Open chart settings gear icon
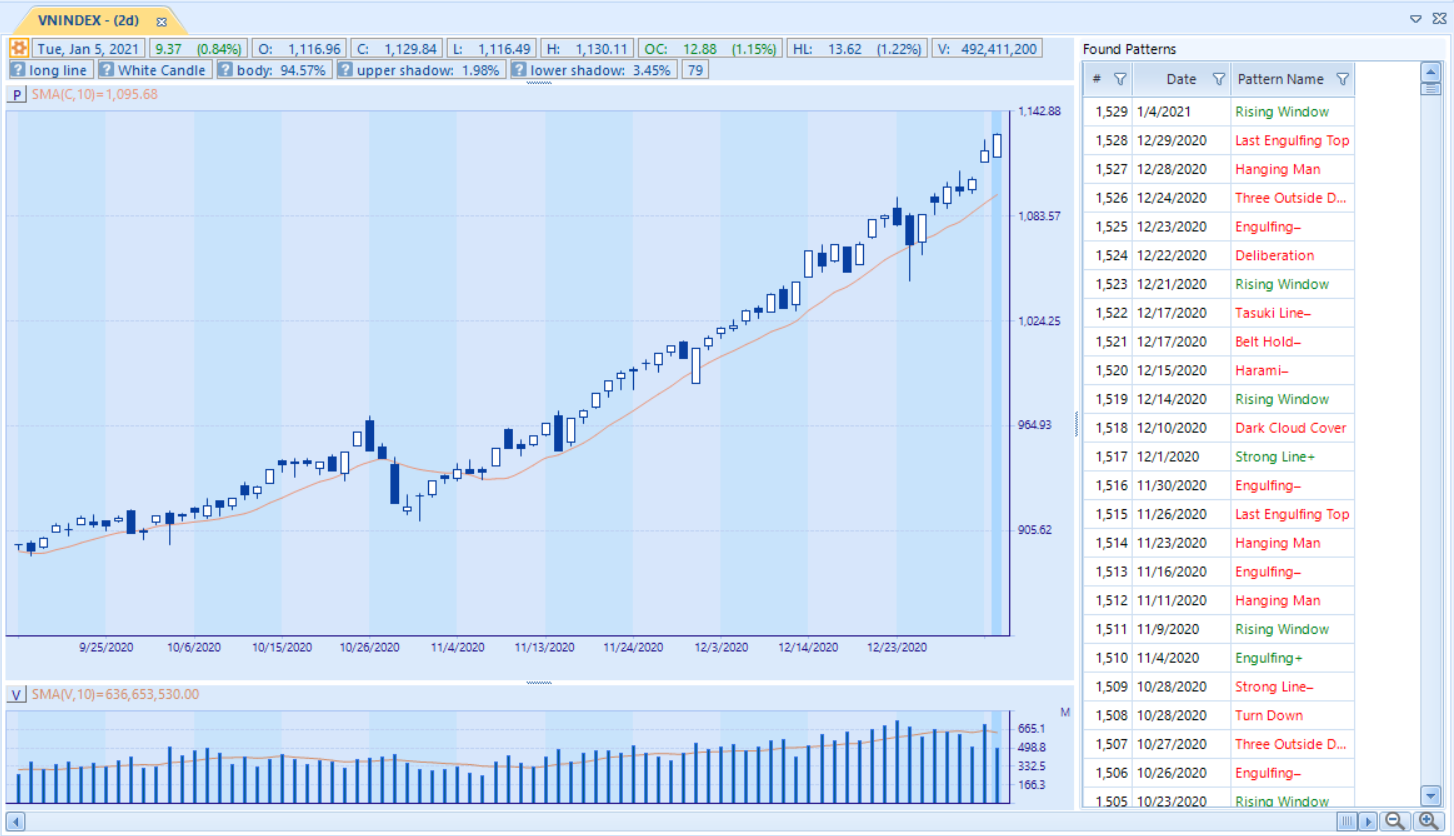This screenshot has height=836, width=1454. [19, 48]
